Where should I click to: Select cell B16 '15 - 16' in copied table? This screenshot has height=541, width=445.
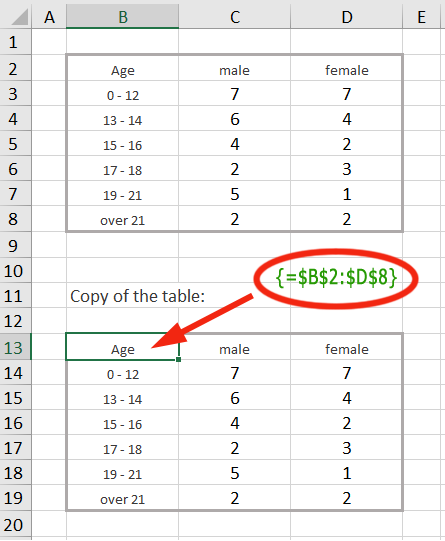(122, 422)
